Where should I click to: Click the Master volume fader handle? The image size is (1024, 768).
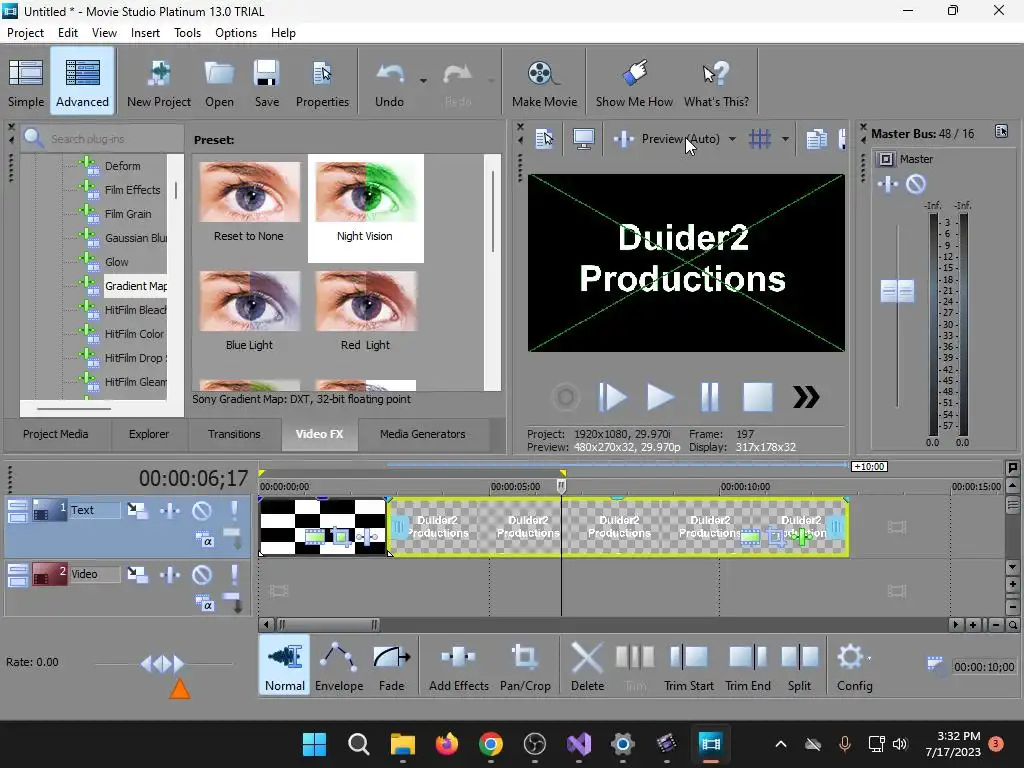[x=897, y=291]
